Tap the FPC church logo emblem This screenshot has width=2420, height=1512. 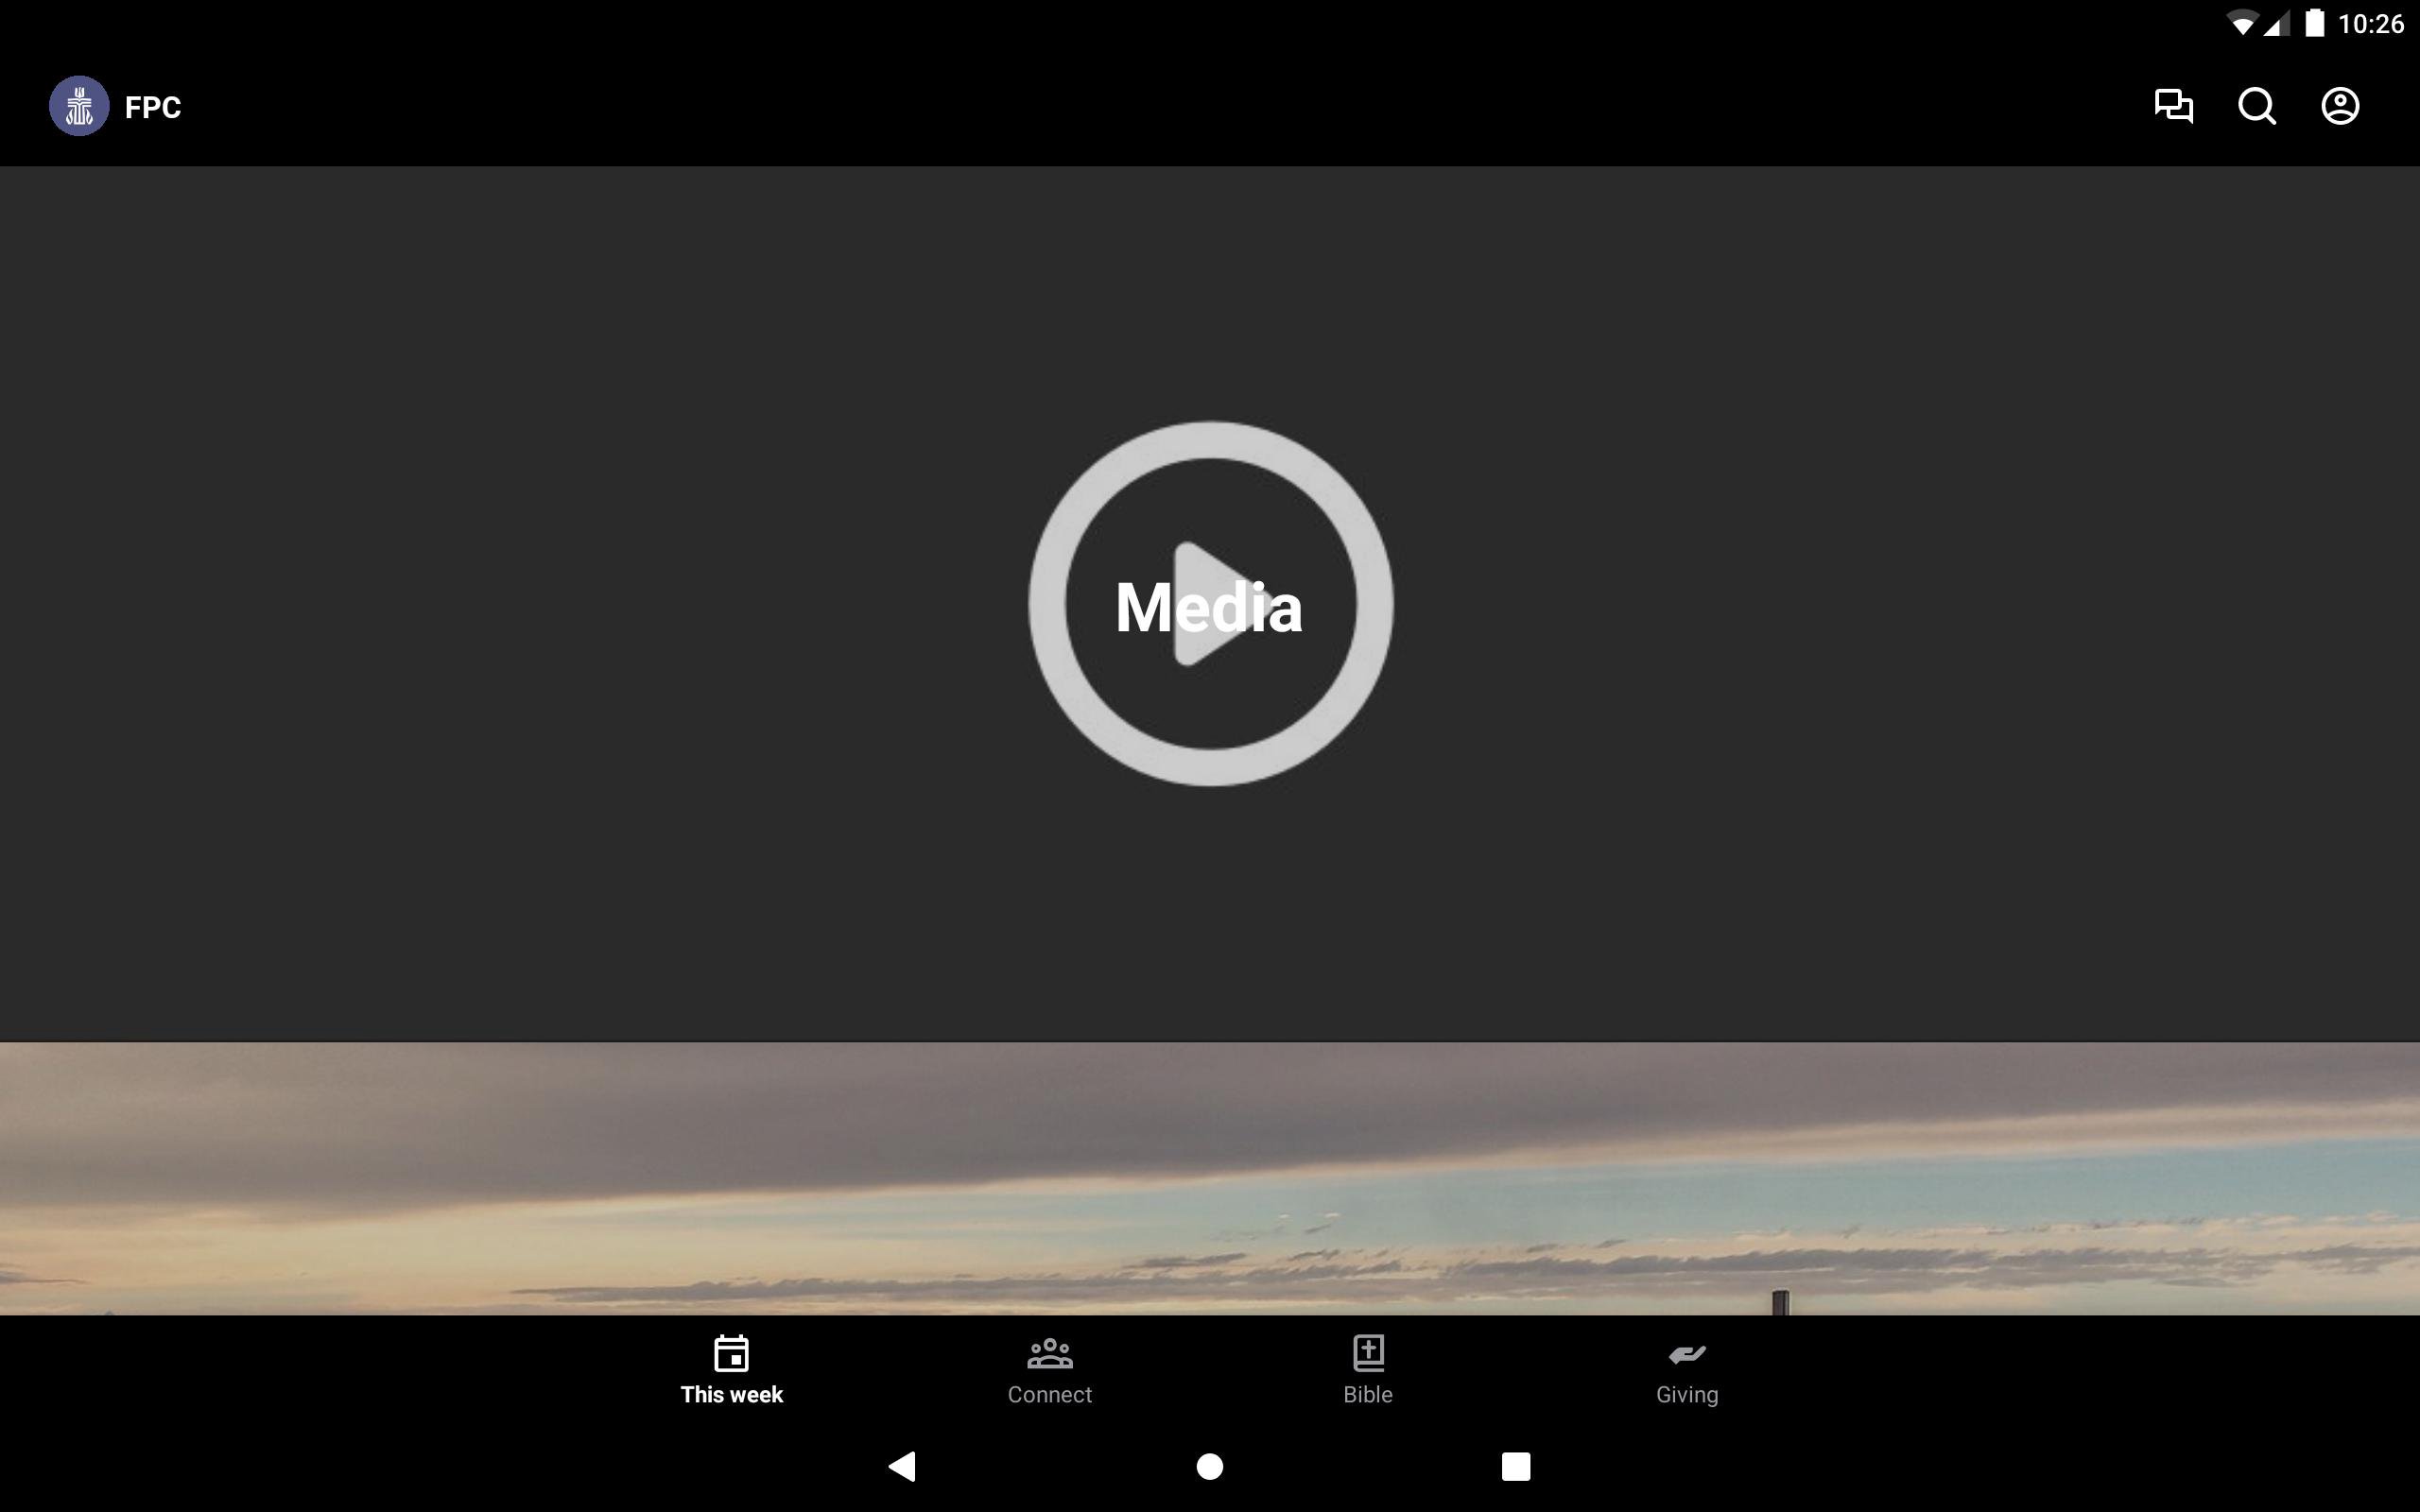point(79,106)
